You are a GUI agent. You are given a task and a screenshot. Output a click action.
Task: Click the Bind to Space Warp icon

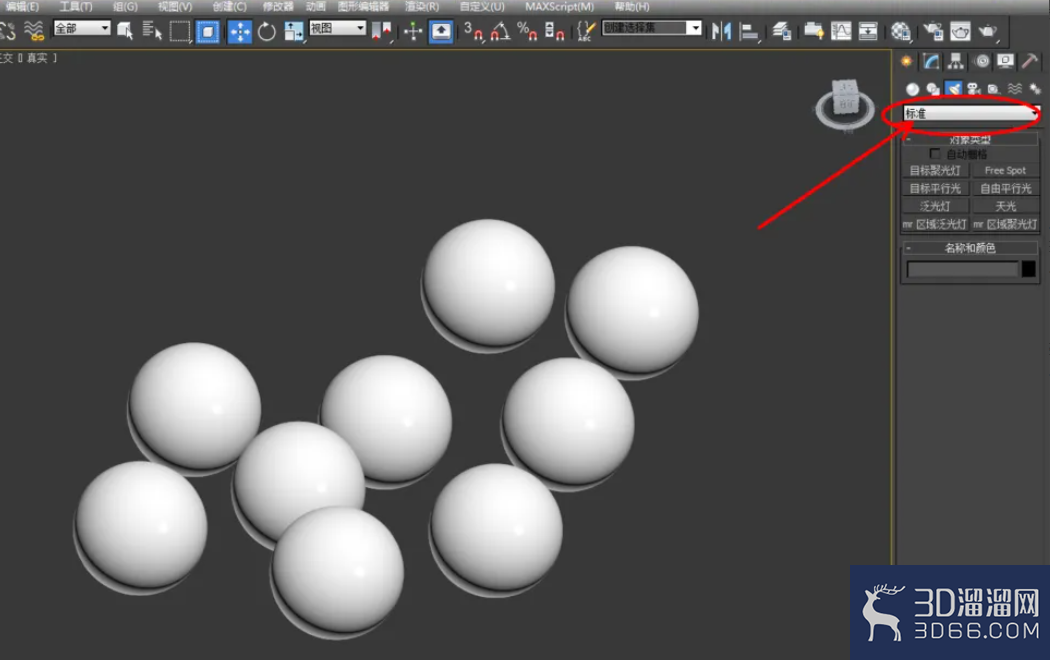(34, 30)
